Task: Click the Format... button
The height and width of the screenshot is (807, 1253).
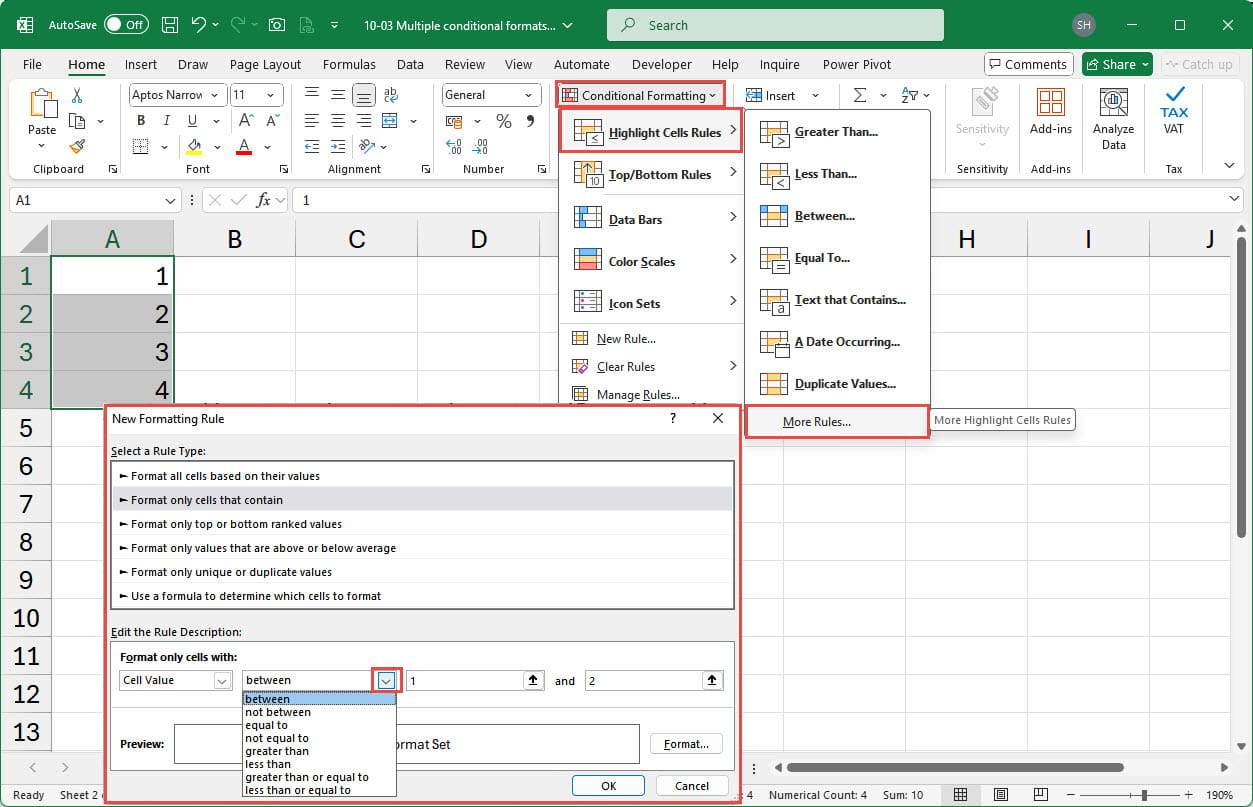Action: (x=686, y=744)
